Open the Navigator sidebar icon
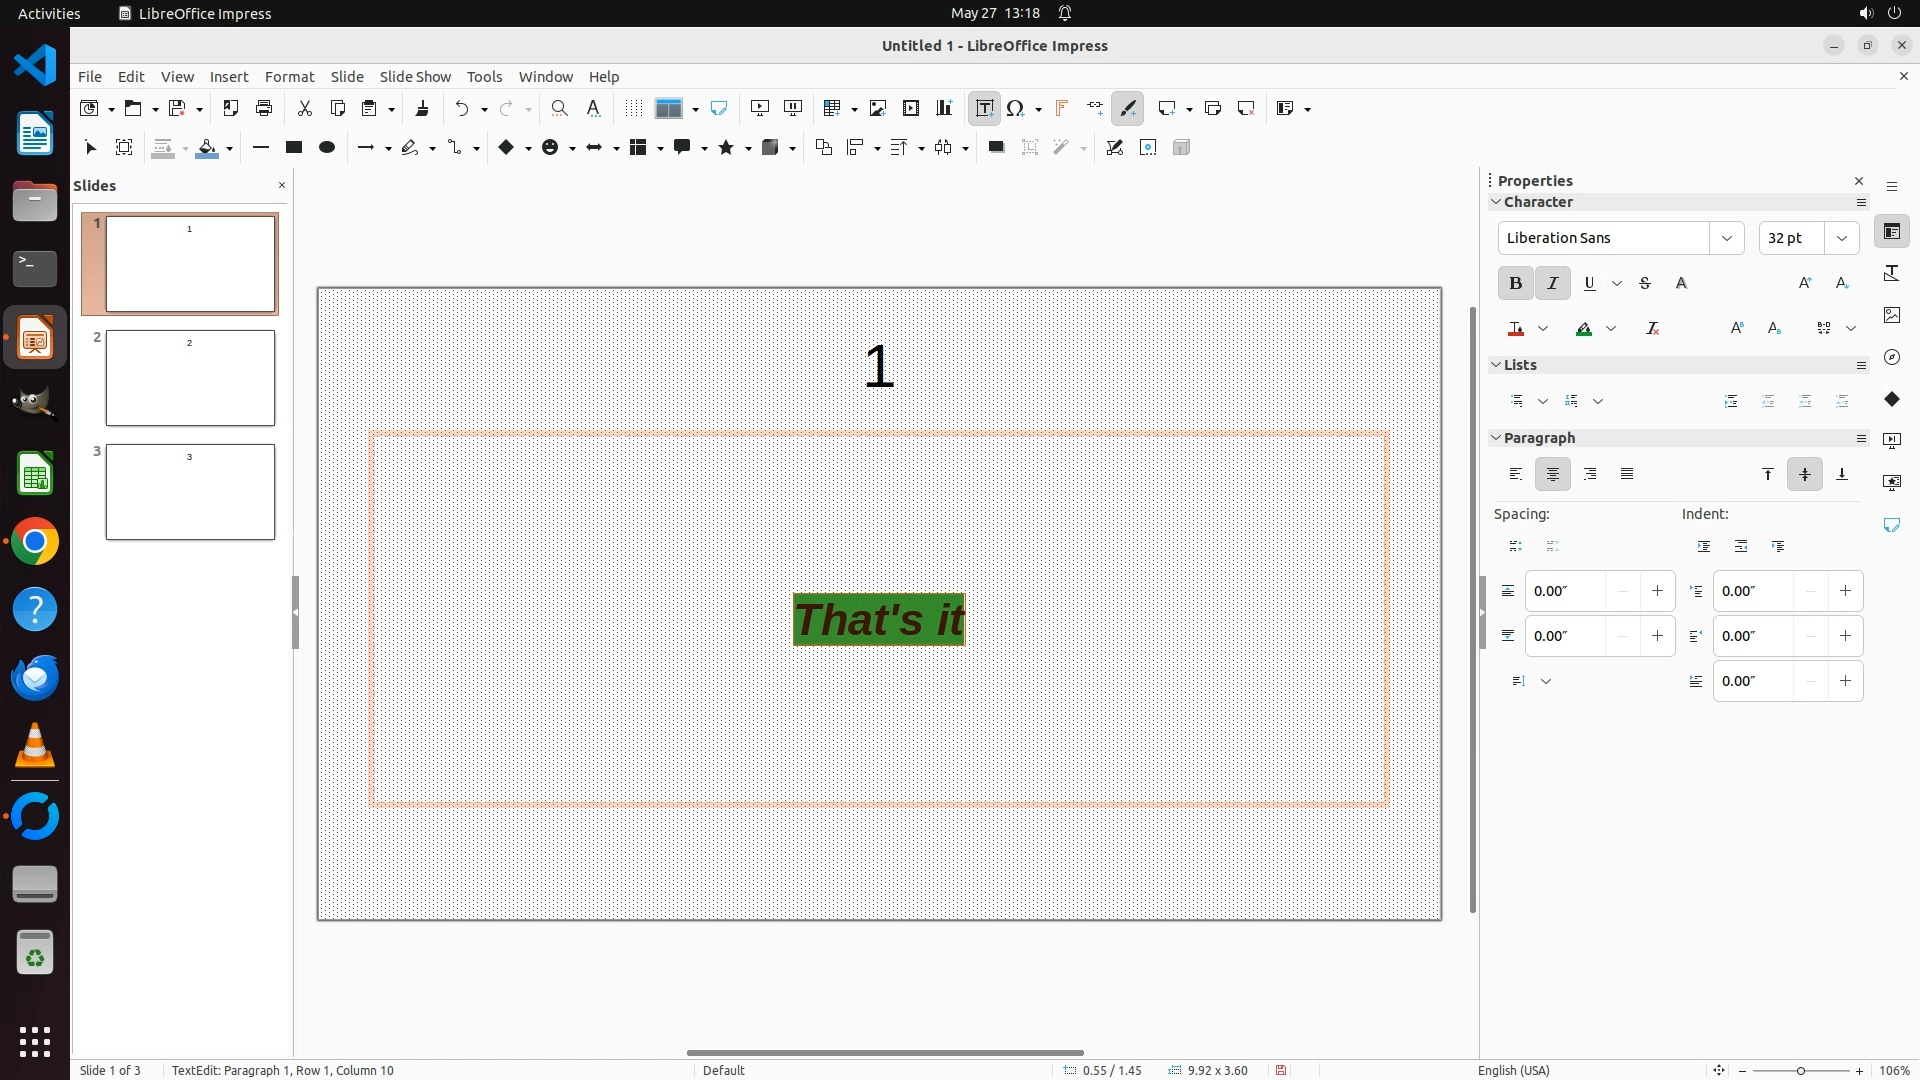Screen dimensions: 1920x1080 (x=1891, y=357)
